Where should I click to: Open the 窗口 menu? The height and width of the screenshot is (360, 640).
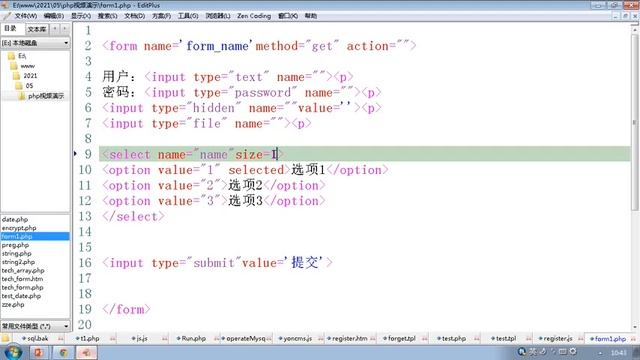pyautogui.click(x=288, y=16)
